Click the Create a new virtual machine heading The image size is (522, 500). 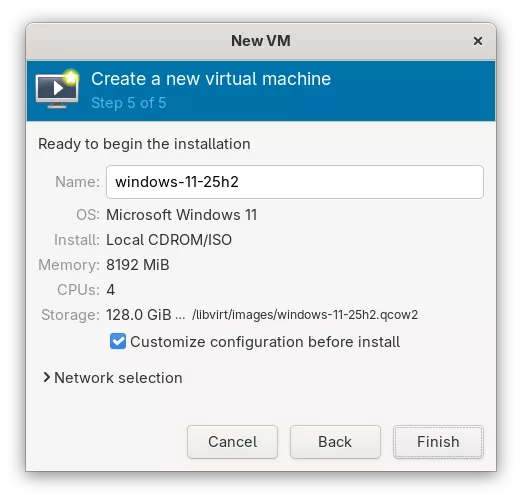211,79
